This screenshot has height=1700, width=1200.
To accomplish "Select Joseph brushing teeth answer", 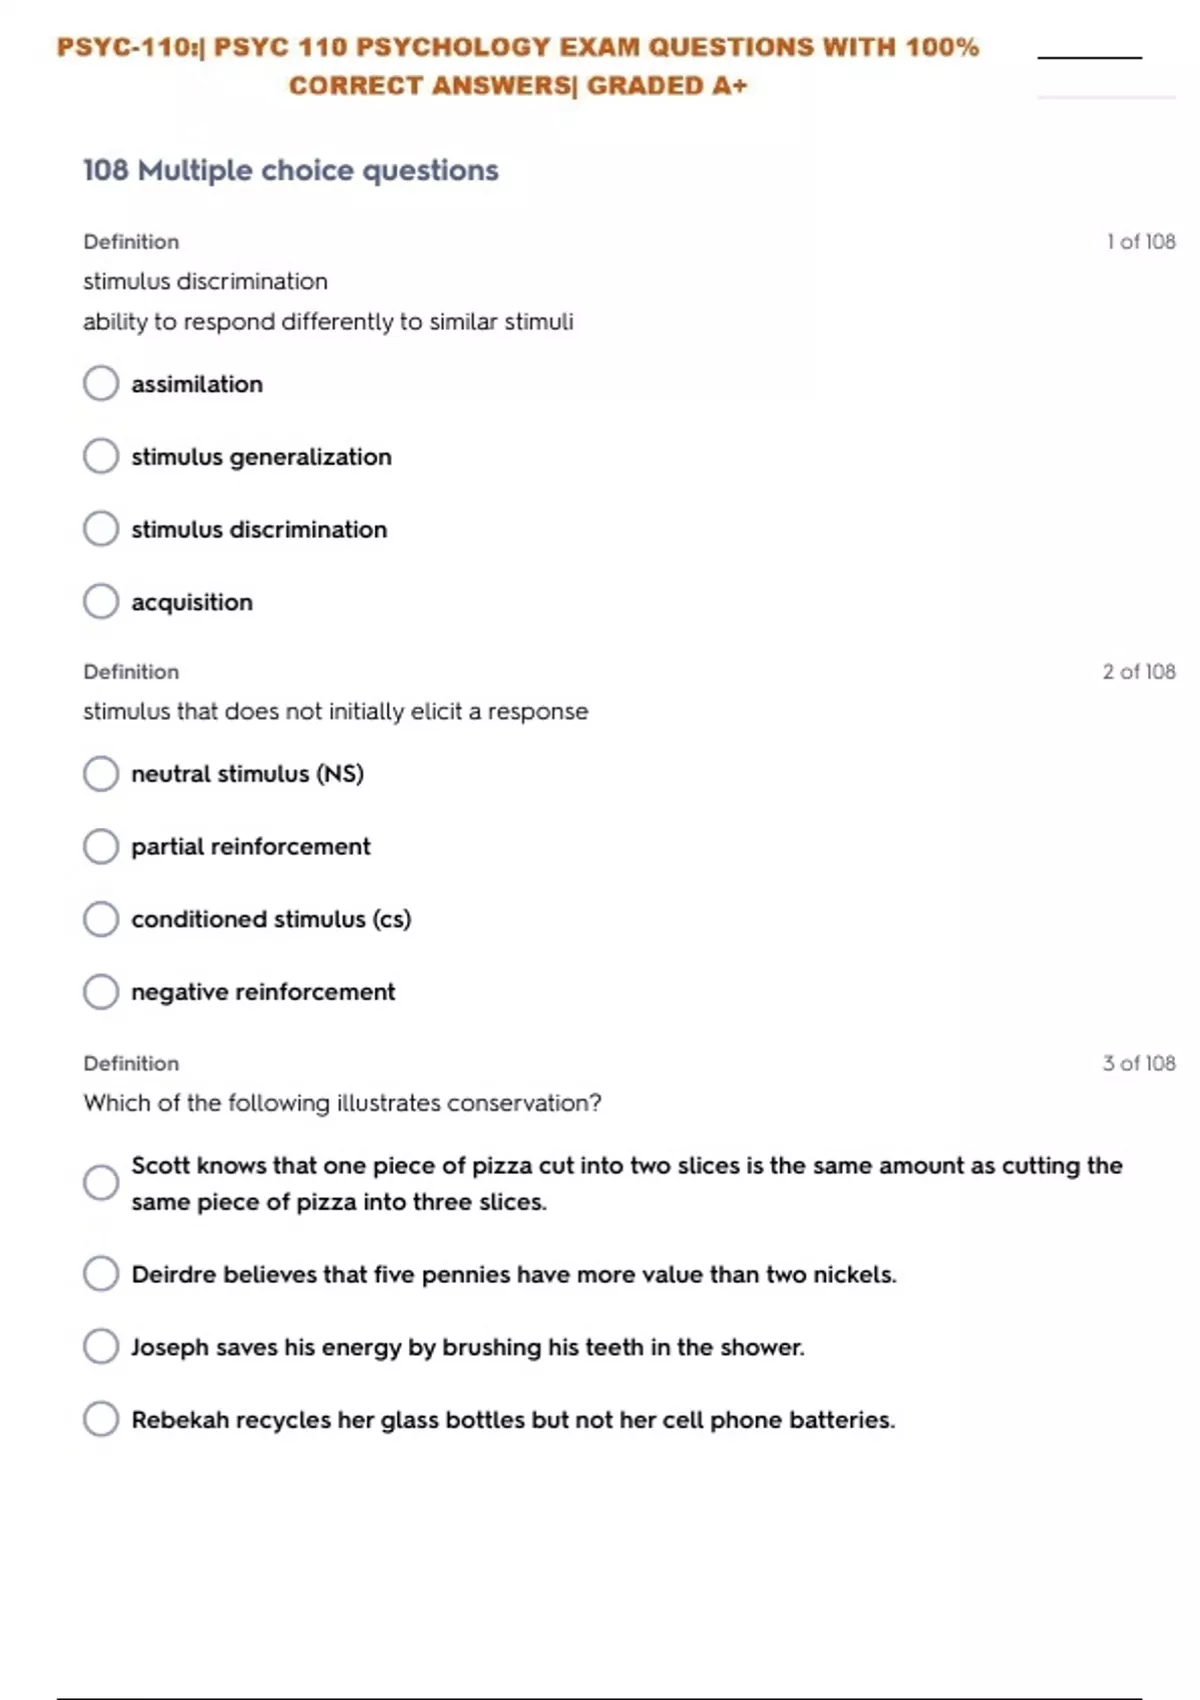I will pyautogui.click(x=101, y=1347).
